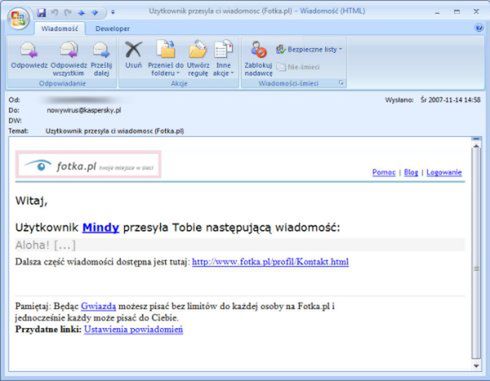Click the Redo icon in quick access toolbar

[x=68, y=12]
